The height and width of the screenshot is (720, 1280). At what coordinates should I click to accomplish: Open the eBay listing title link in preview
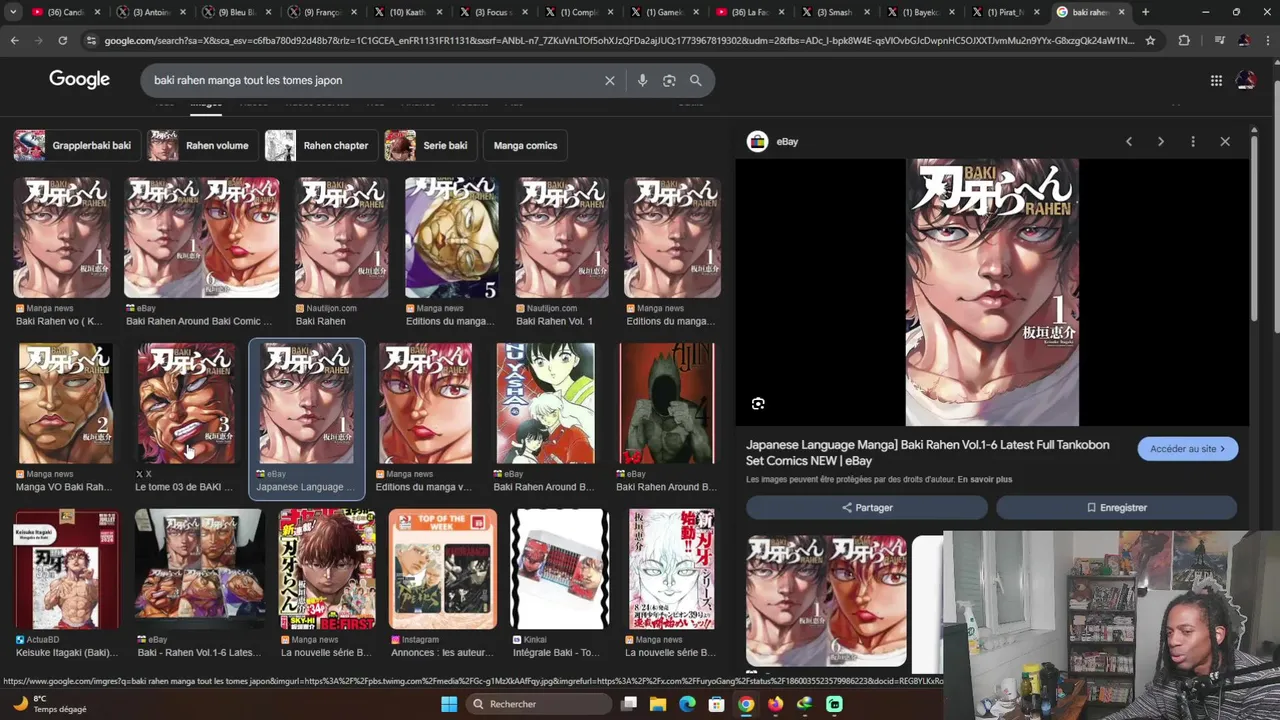pyautogui.click(x=927, y=452)
